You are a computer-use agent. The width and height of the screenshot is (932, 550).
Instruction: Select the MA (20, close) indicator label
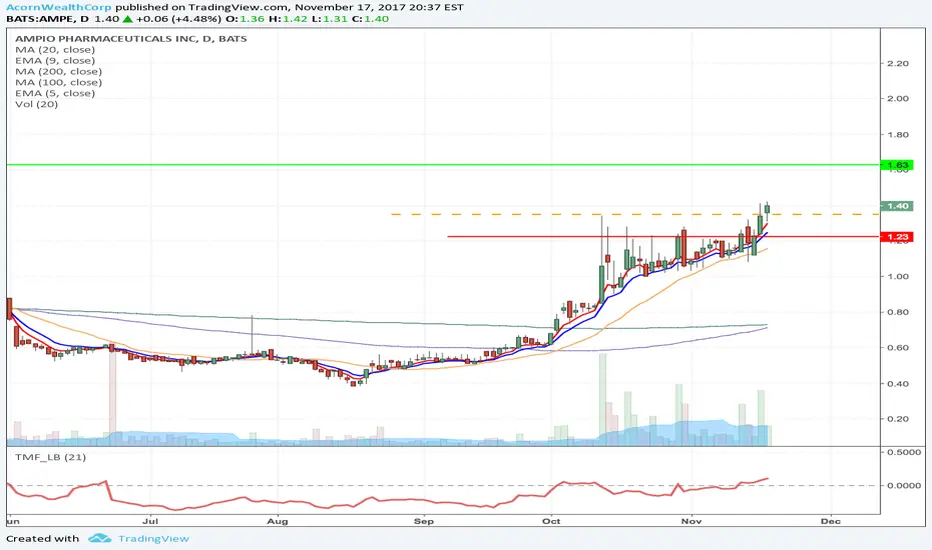(x=55, y=50)
